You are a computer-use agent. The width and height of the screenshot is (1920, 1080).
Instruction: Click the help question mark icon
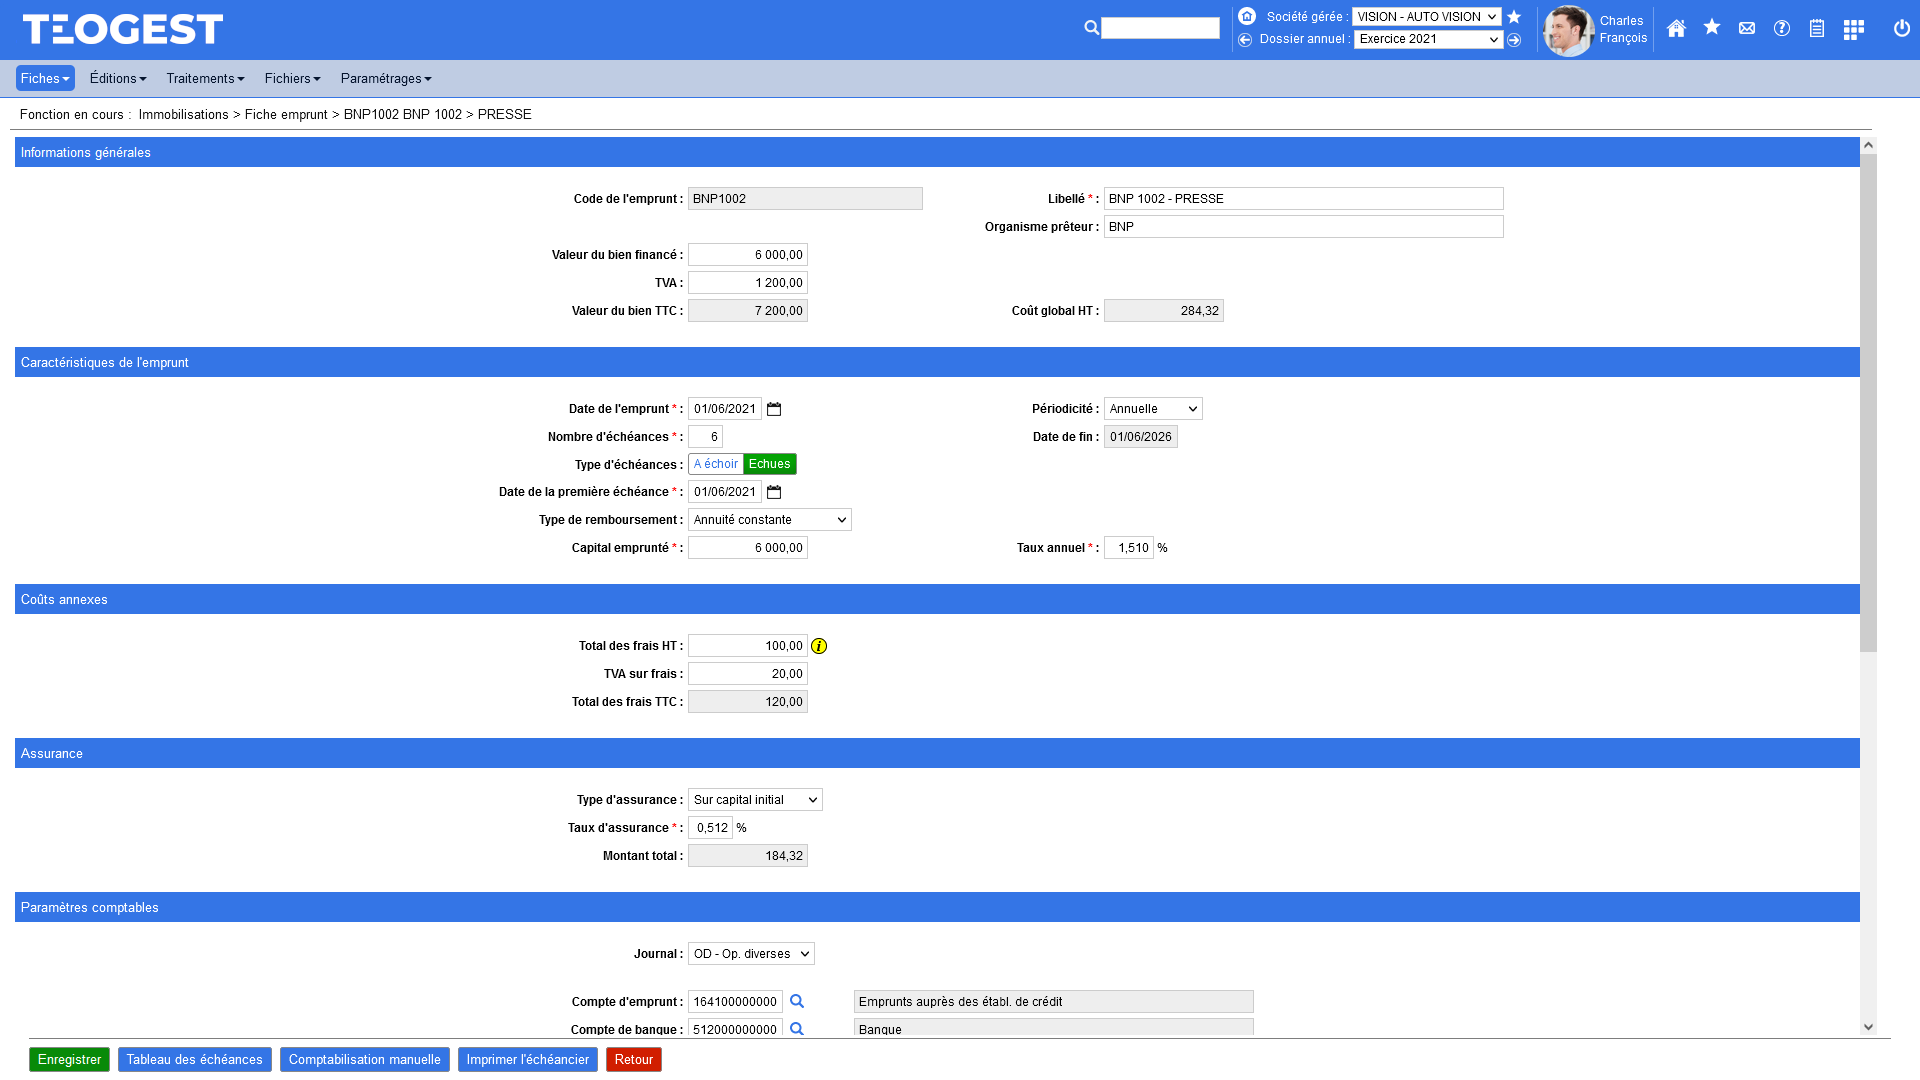(x=1782, y=29)
